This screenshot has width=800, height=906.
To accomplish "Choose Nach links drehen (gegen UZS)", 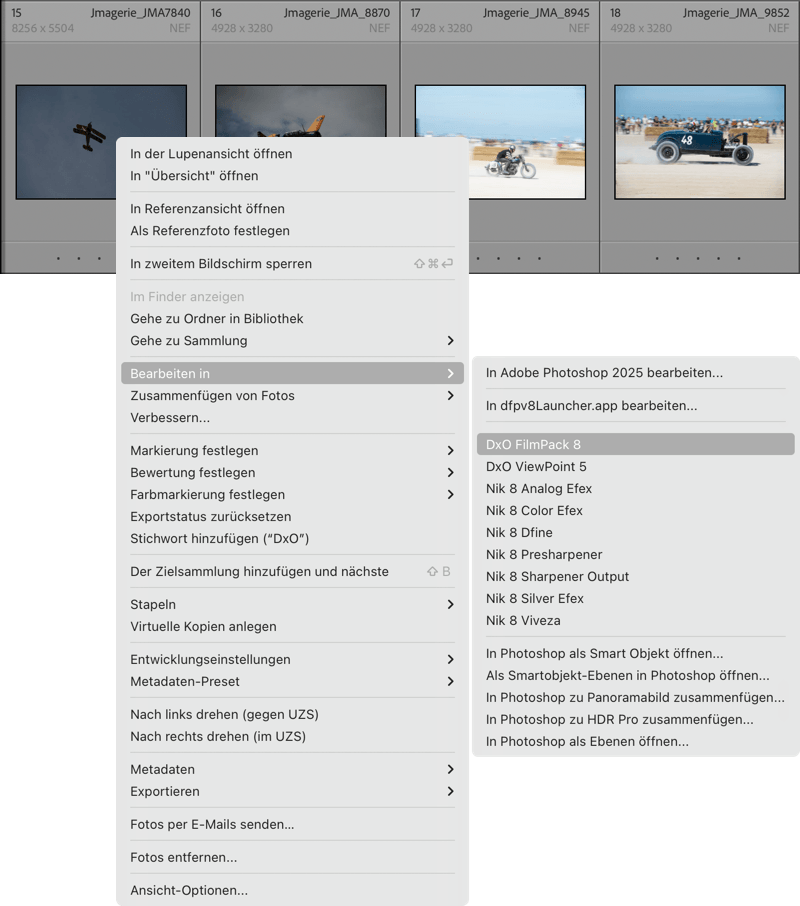I will (x=224, y=715).
